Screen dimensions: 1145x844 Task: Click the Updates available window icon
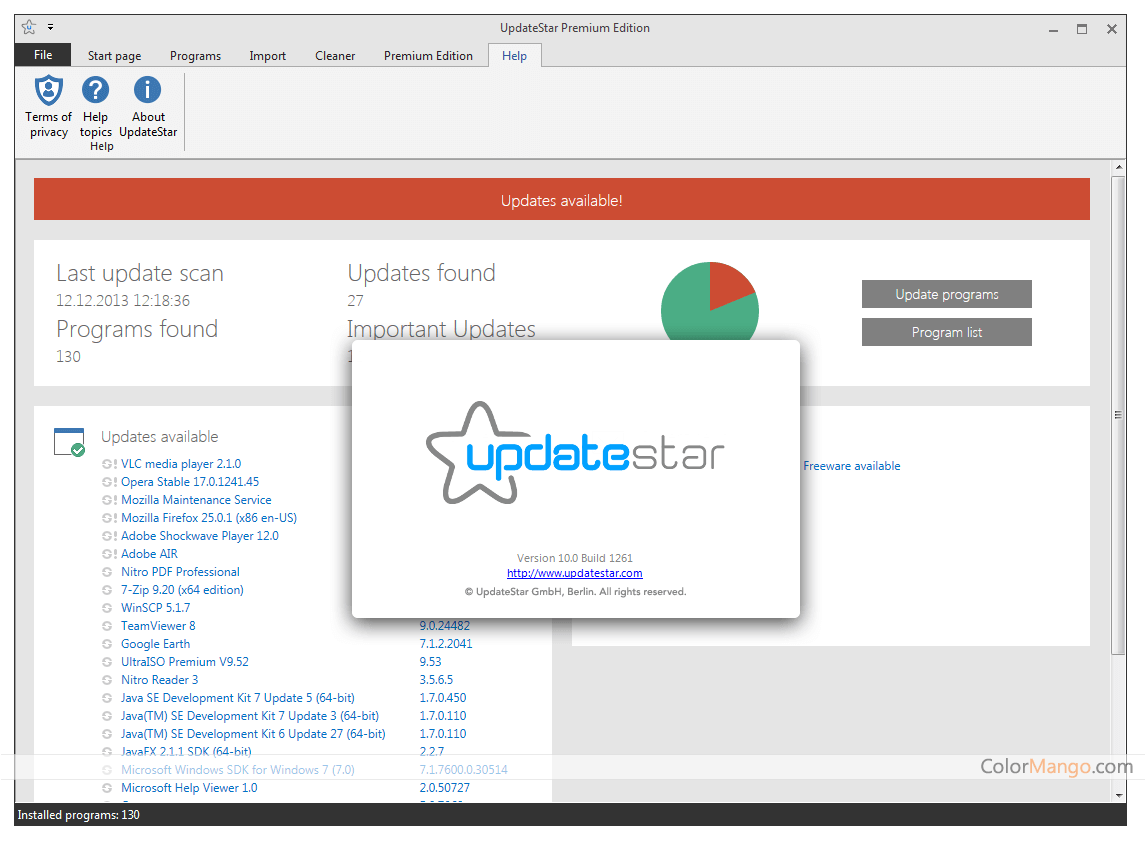(x=69, y=442)
